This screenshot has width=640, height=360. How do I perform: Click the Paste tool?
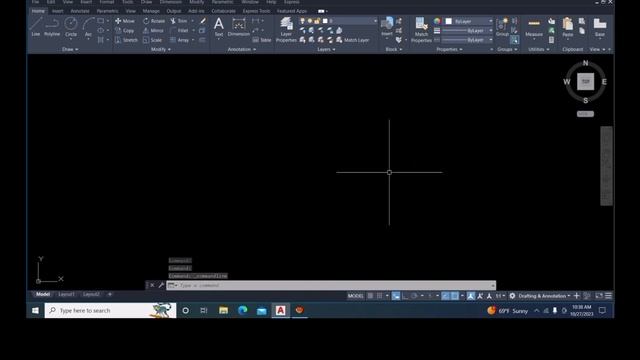567,27
